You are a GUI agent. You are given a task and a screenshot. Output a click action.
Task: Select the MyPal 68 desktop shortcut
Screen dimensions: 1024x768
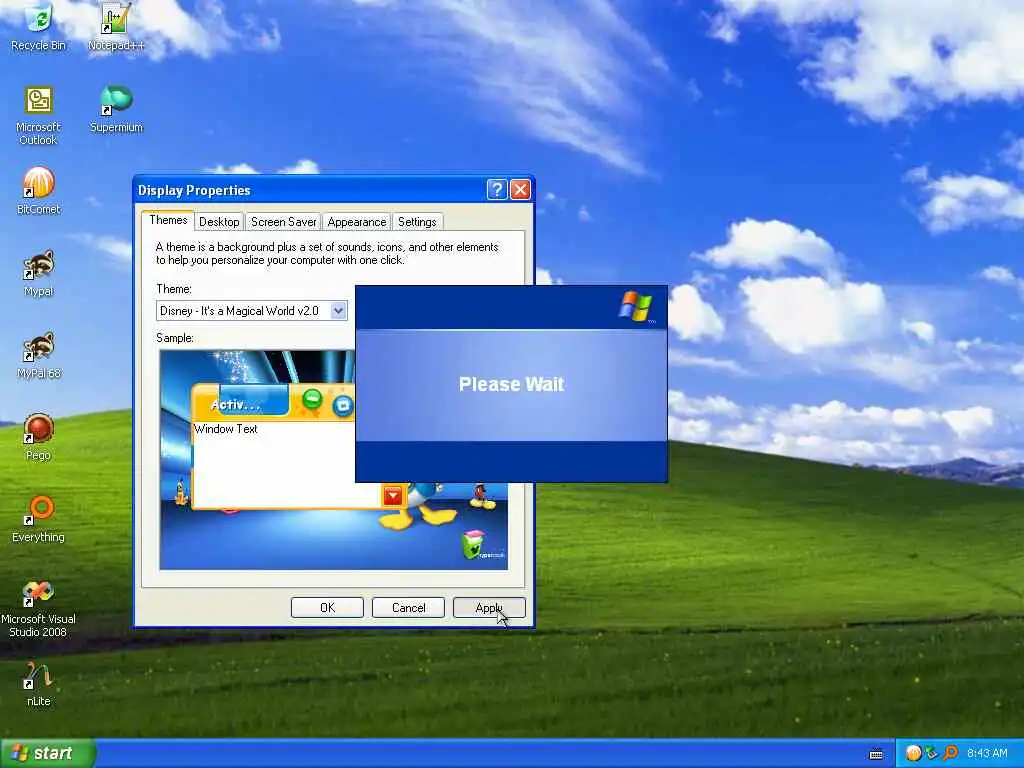38,355
